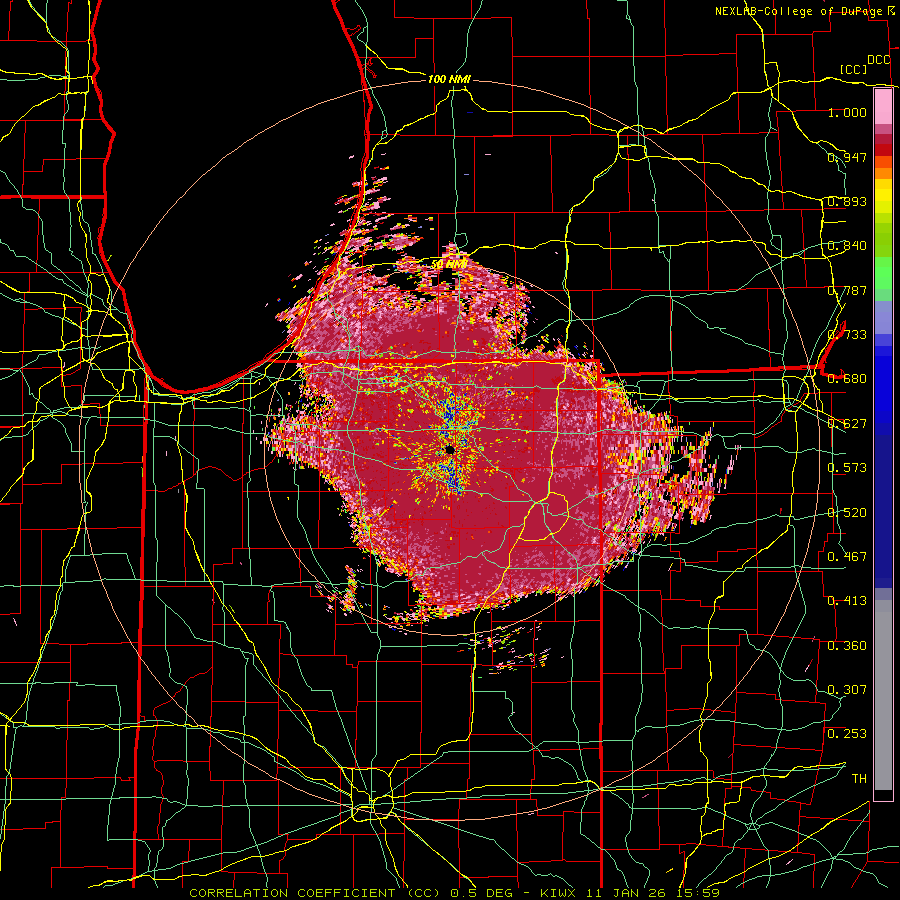Click the 0.680 scale value
Viewport: 900px width, 900px height.
pos(847,379)
